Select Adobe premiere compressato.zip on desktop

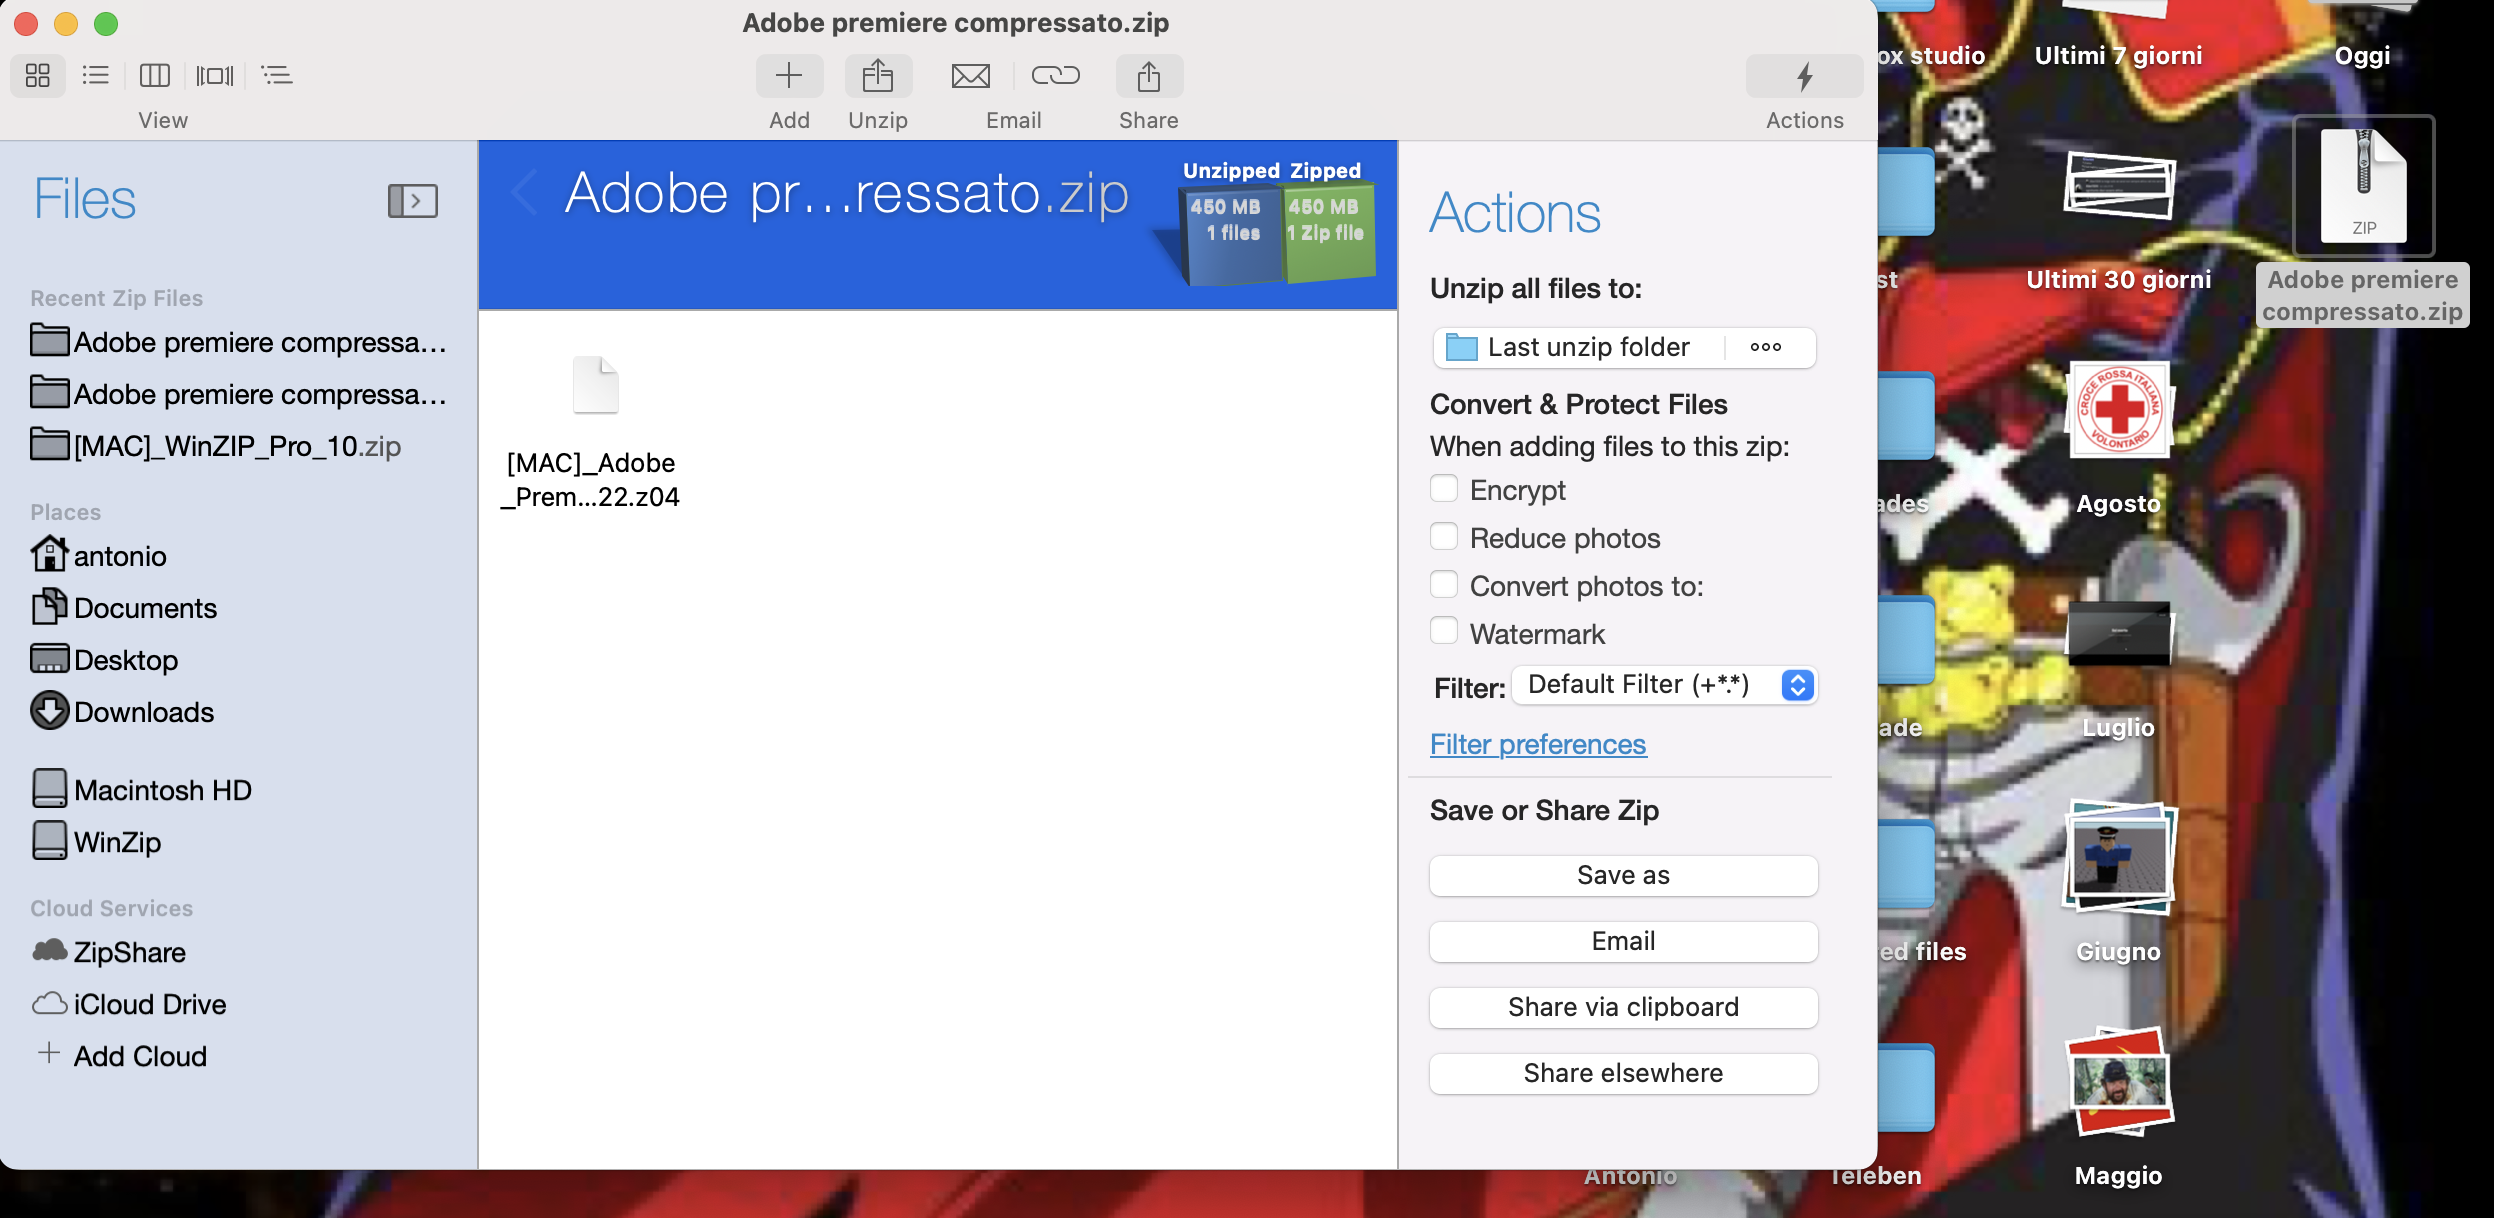tap(2363, 220)
